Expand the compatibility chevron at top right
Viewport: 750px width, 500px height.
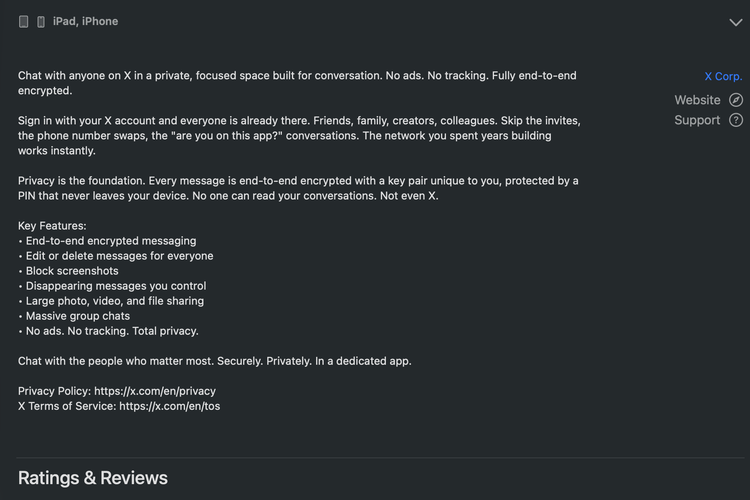coord(736,21)
